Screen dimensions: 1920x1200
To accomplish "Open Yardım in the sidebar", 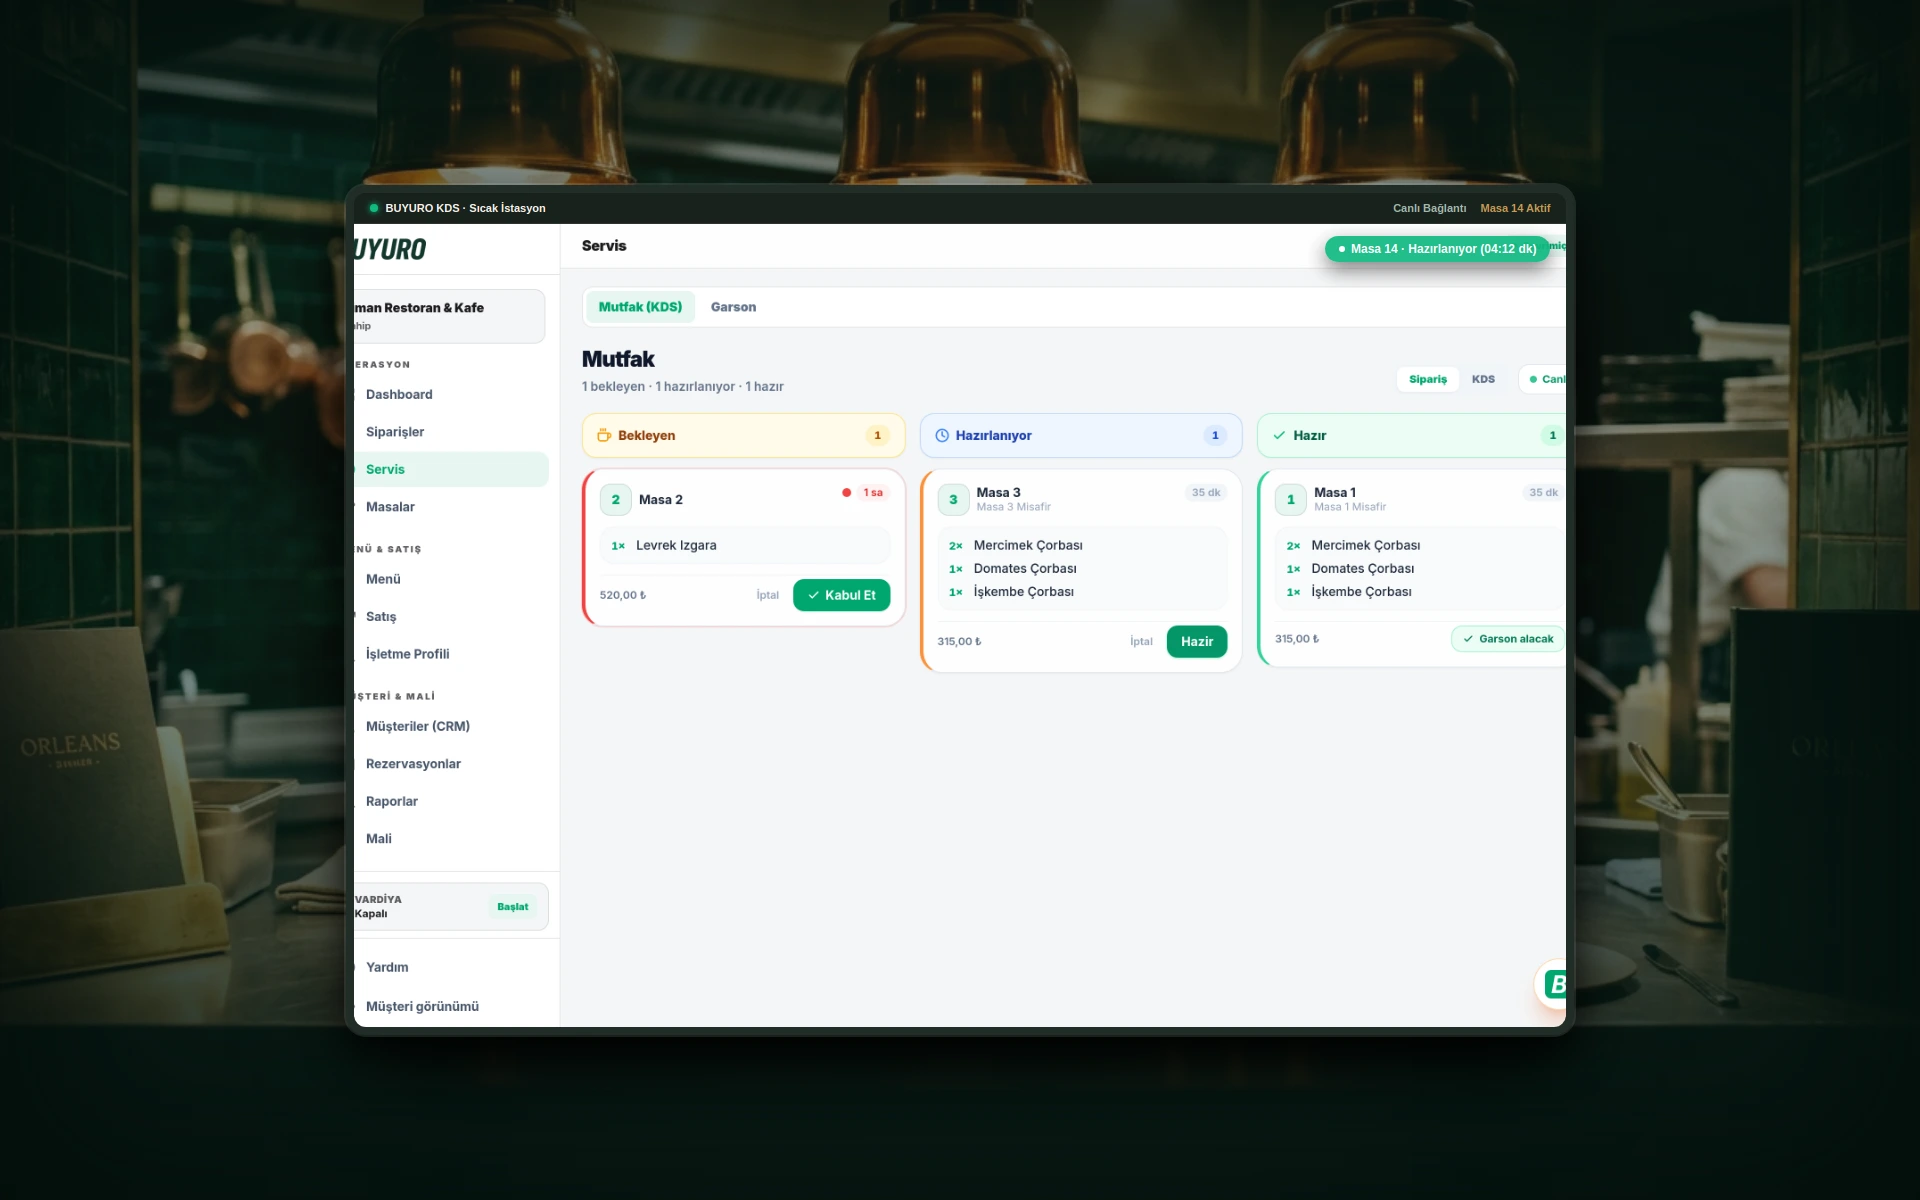I will click(x=451, y=967).
